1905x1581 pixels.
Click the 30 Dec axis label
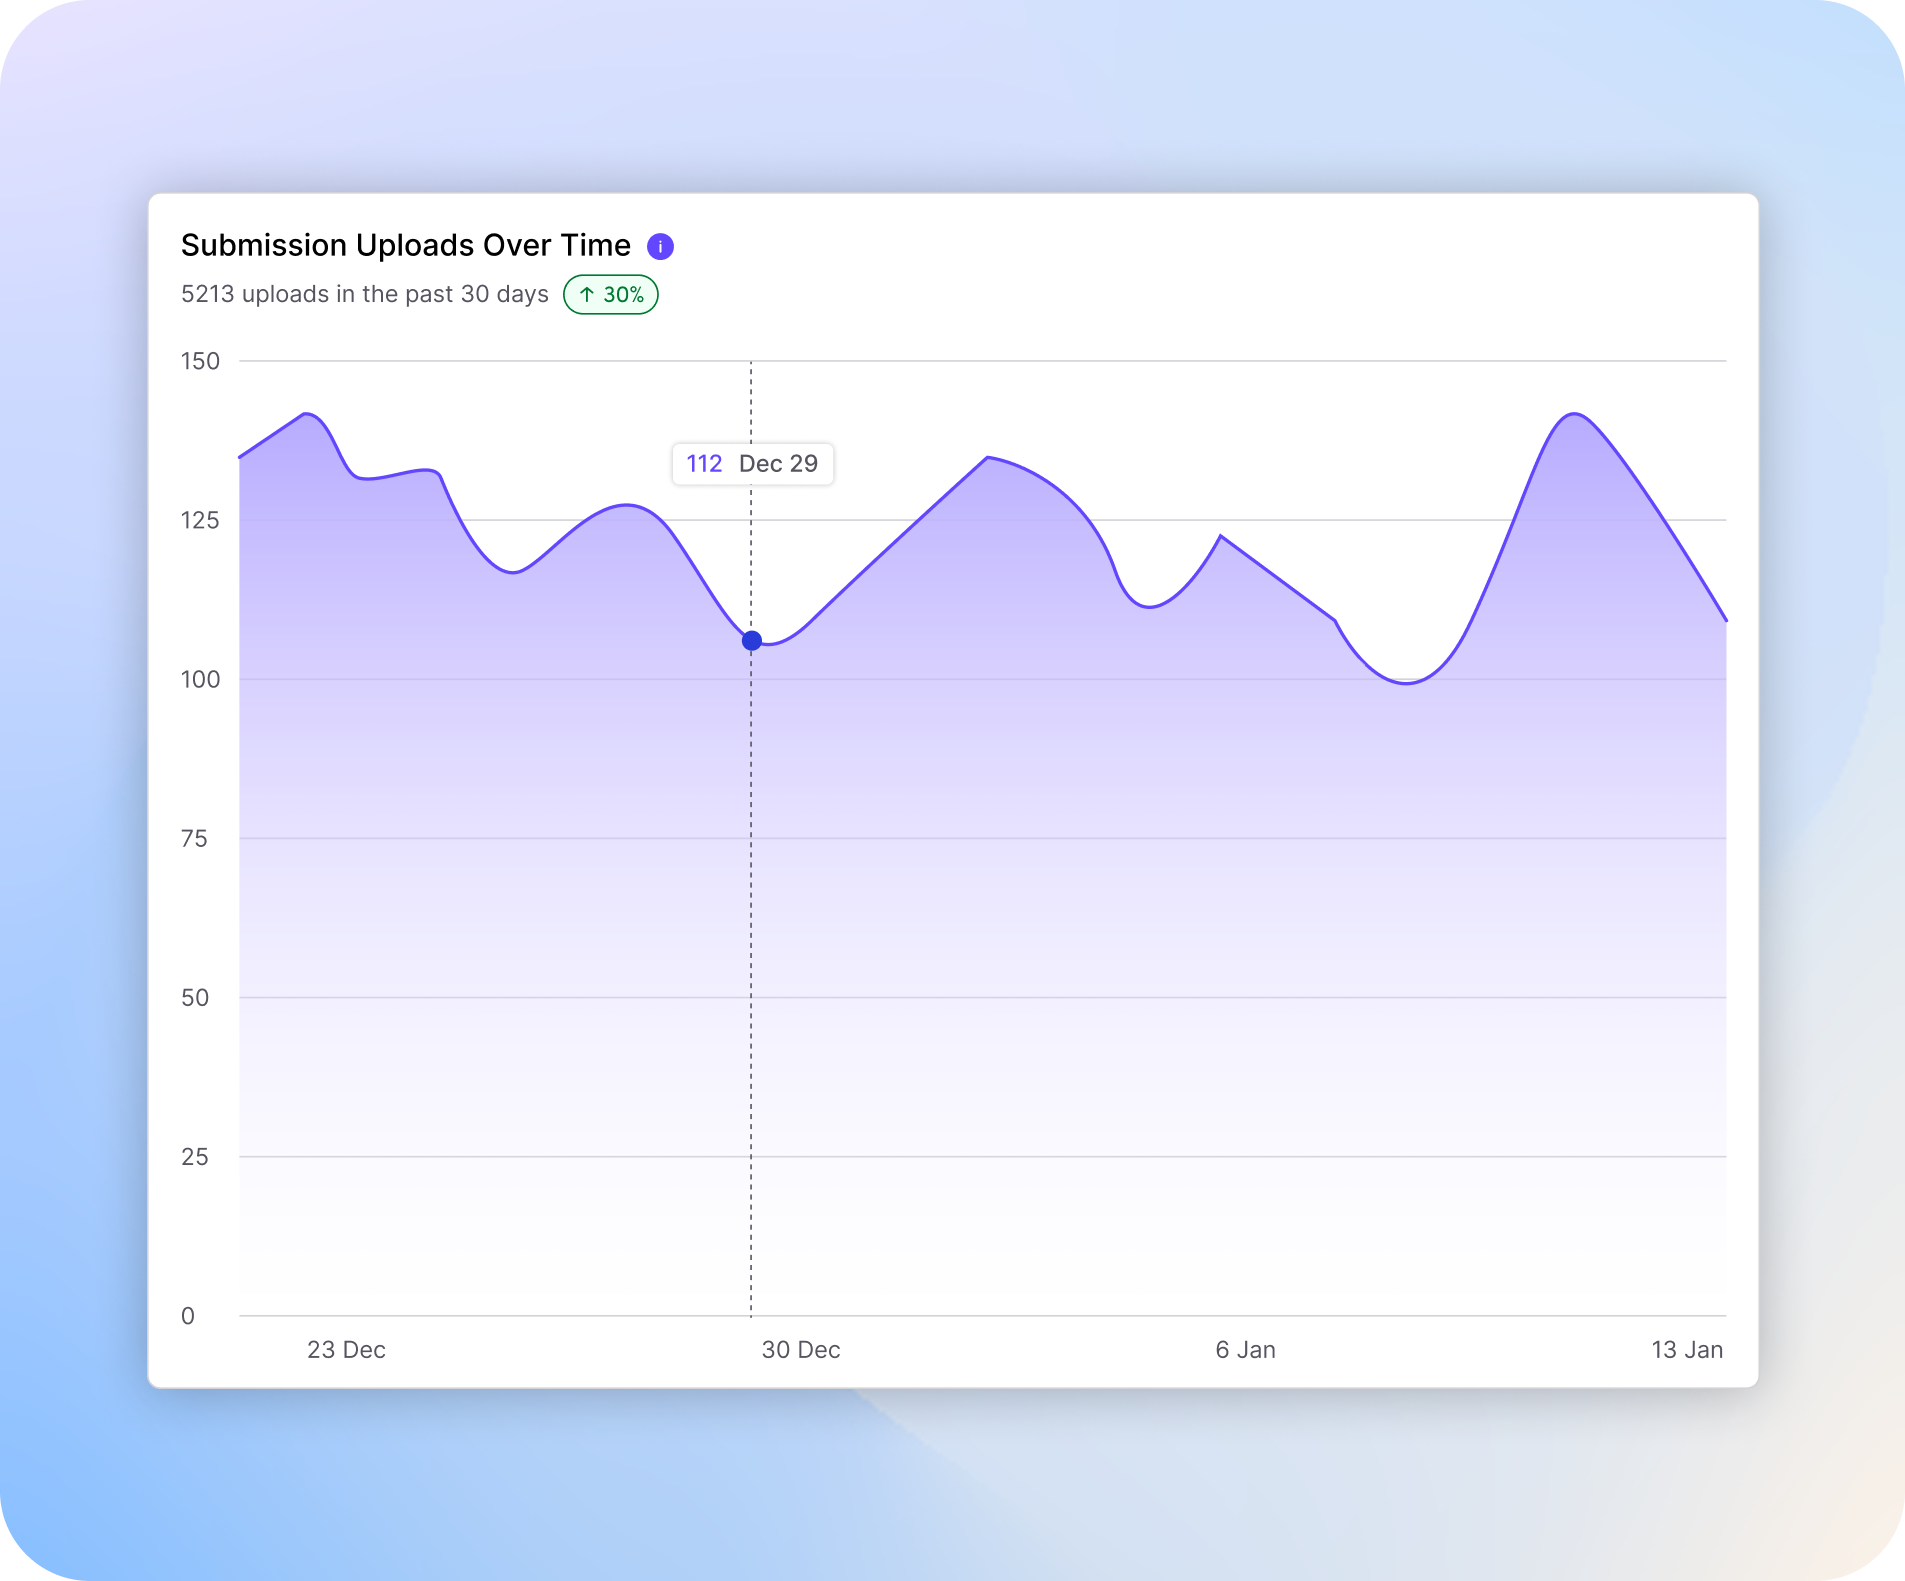801,1349
